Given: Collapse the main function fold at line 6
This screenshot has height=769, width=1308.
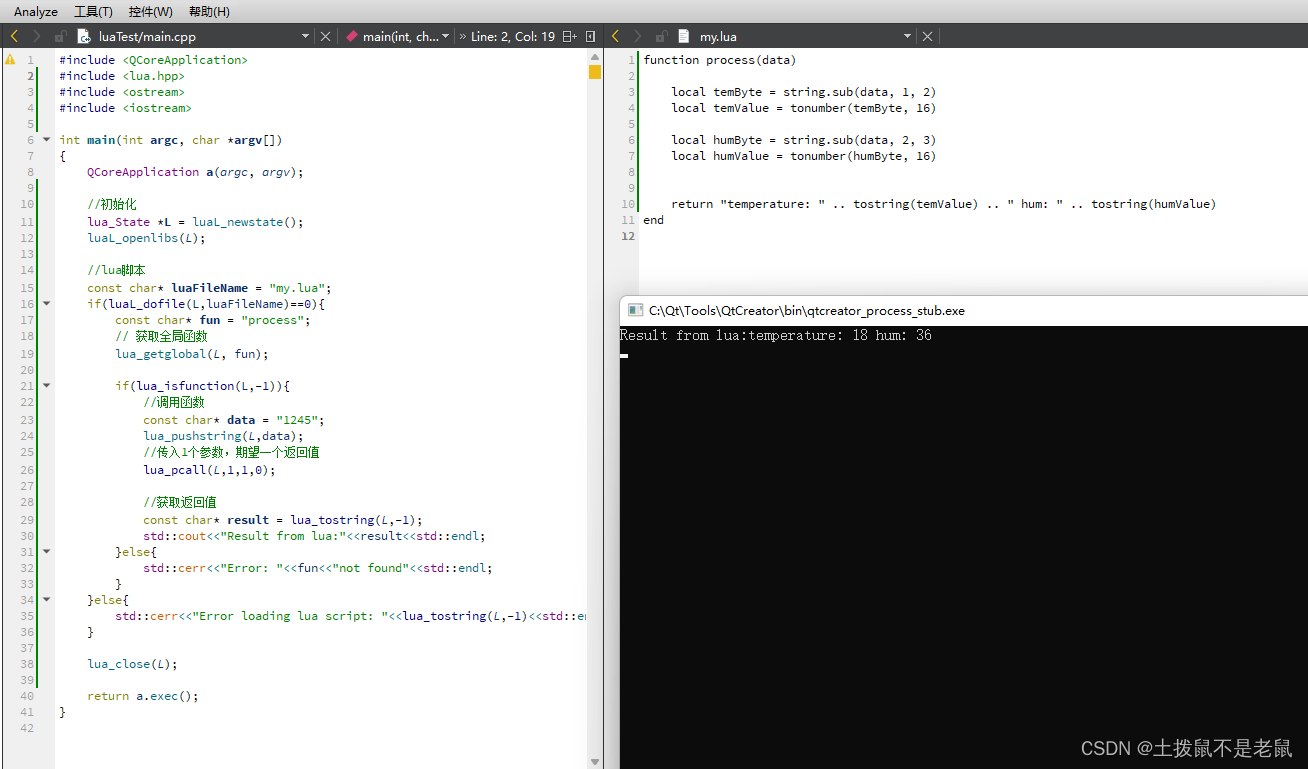Looking at the screenshot, I should (46, 140).
